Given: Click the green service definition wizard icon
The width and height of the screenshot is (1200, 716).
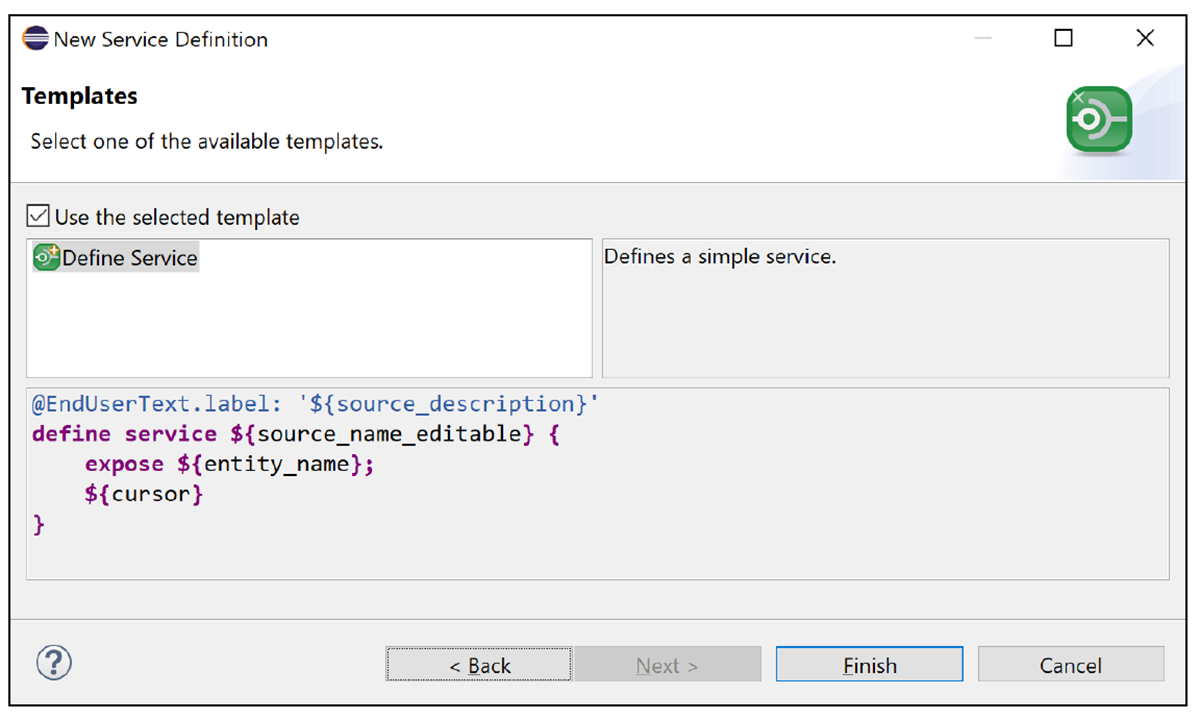Looking at the screenshot, I should (1098, 118).
